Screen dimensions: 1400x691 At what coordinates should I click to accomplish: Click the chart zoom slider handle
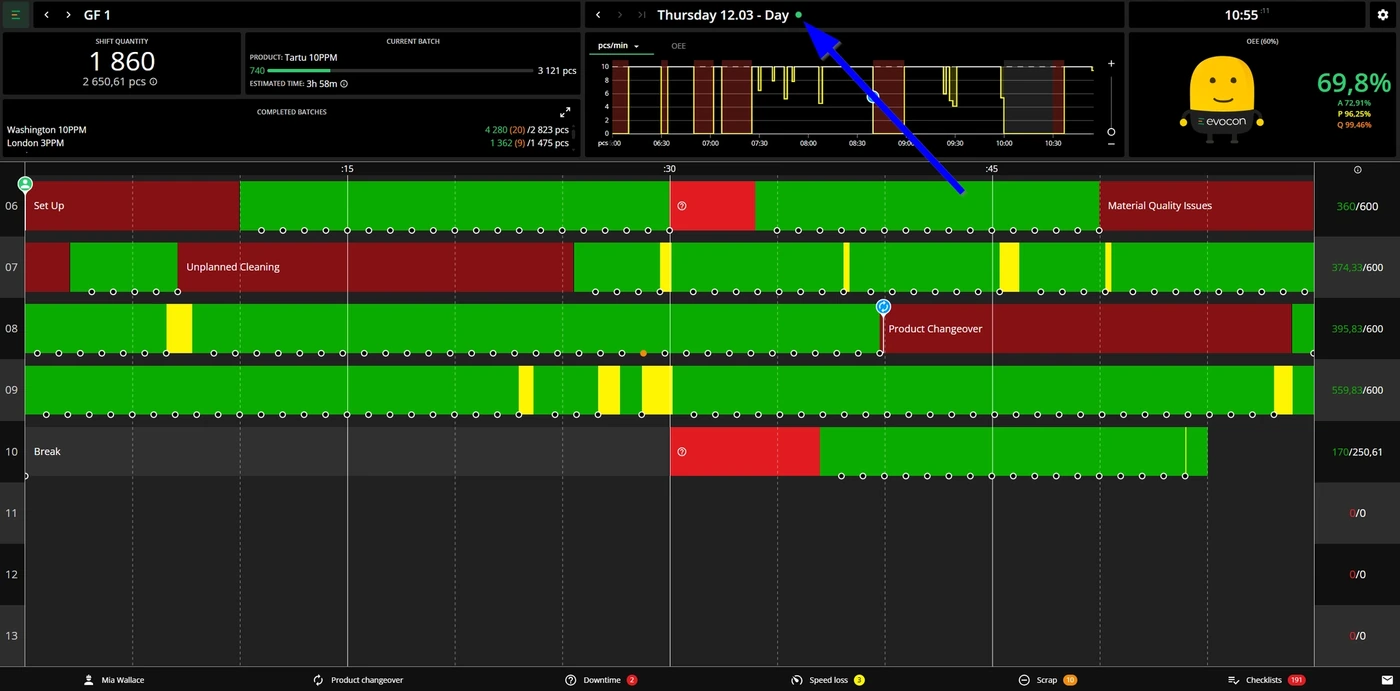1111,132
